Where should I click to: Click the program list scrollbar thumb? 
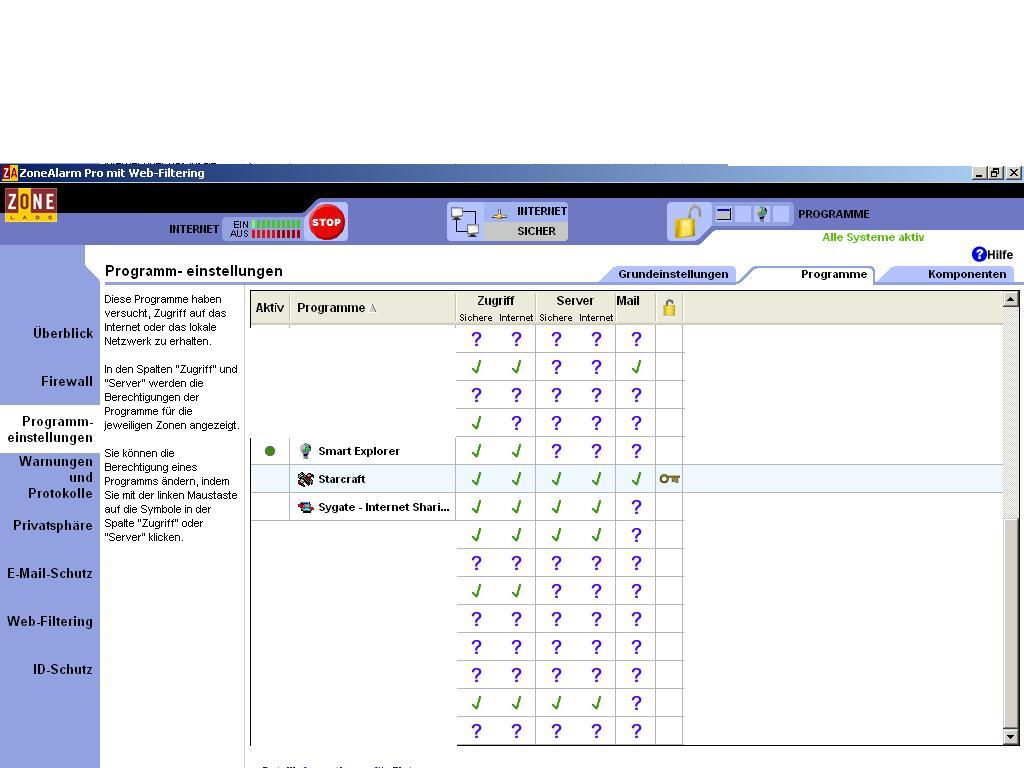click(1010, 624)
